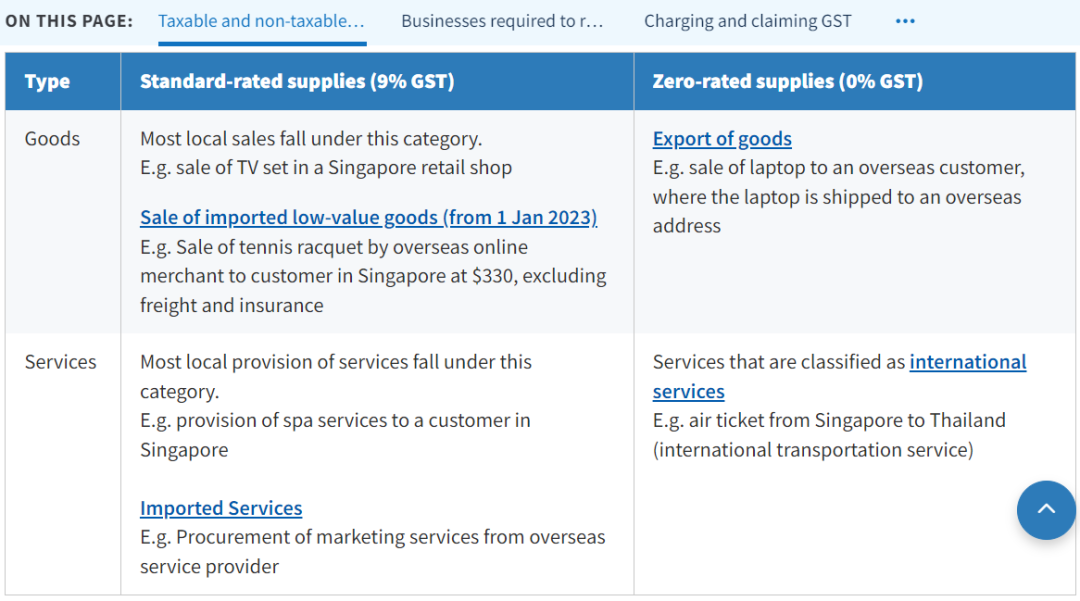
Task: Go to 'Charging and claiming GST' section
Action: click(x=747, y=21)
